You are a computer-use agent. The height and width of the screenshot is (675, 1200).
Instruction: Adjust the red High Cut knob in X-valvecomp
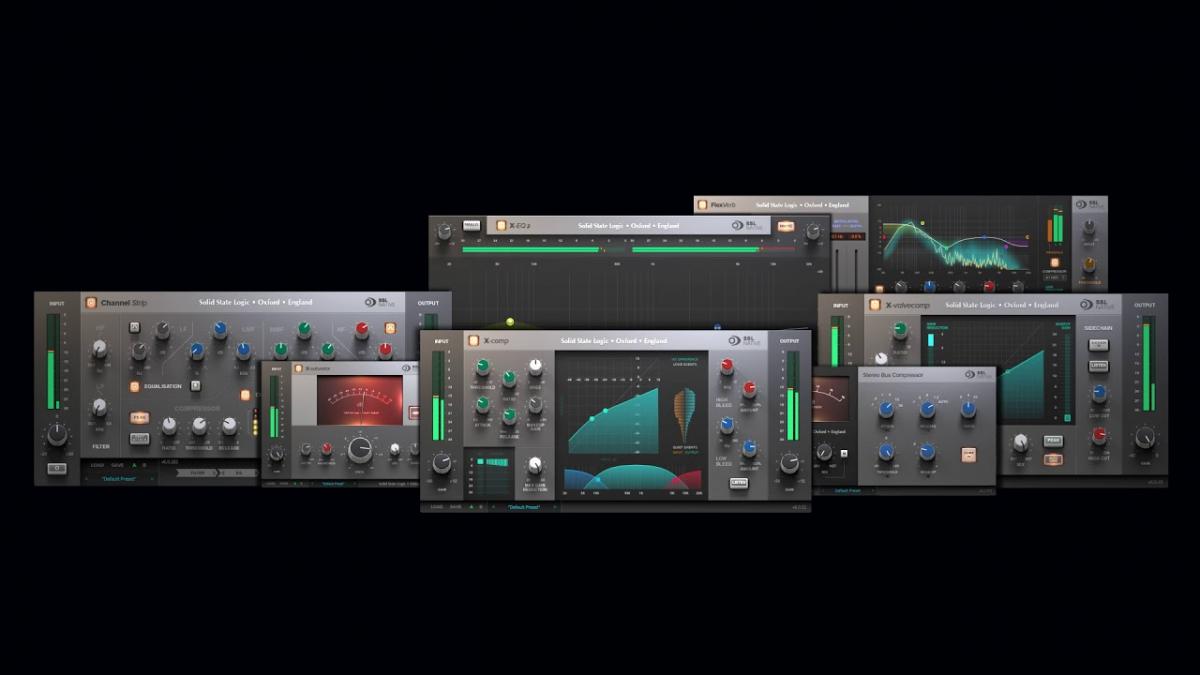click(1099, 436)
